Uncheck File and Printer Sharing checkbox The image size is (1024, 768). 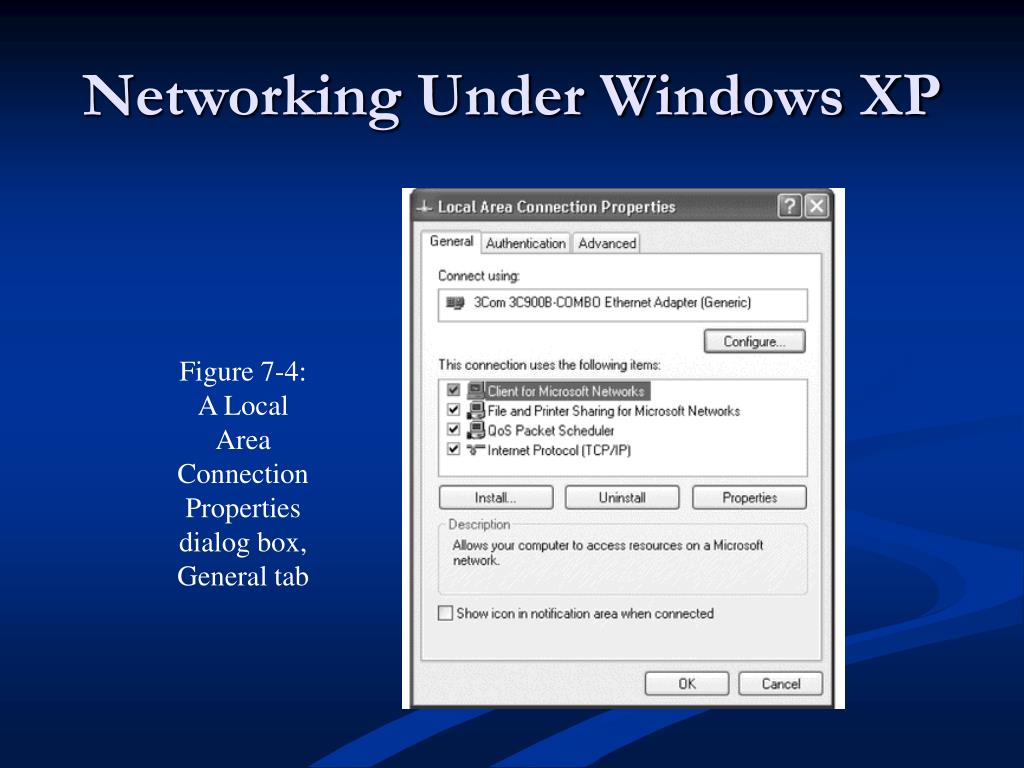tap(453, 409)
